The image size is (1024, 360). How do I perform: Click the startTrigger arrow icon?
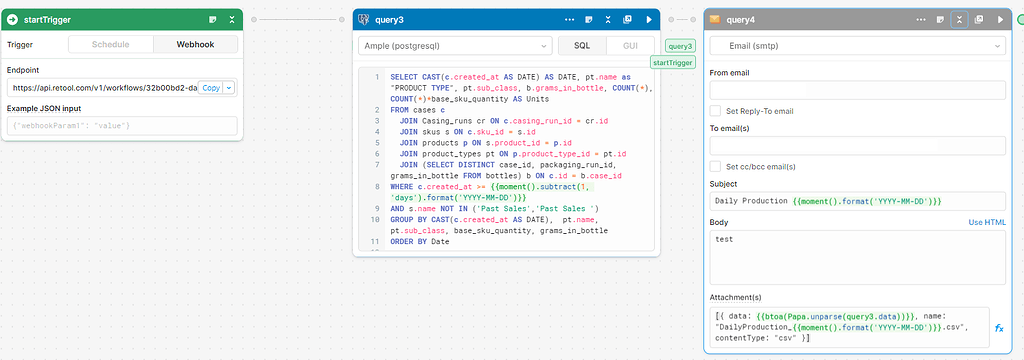click(12, 20)
